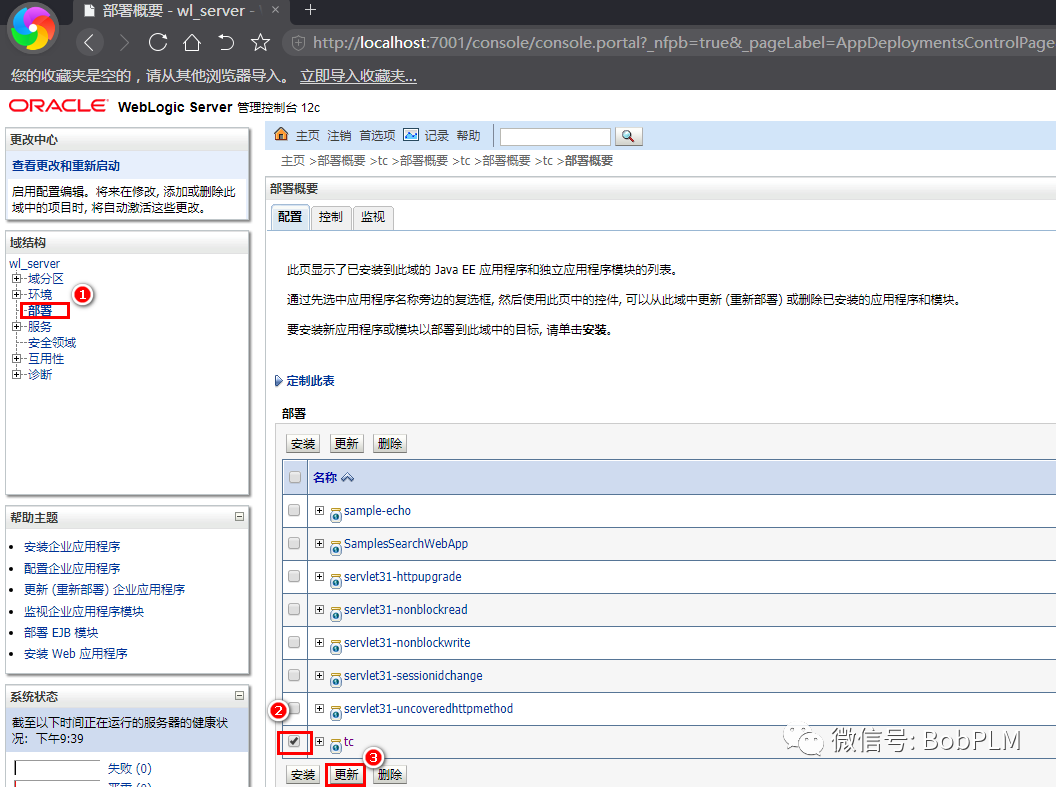
Task: Check the servlet31-nonblockwrite checkbox
Action: point(294,642)
